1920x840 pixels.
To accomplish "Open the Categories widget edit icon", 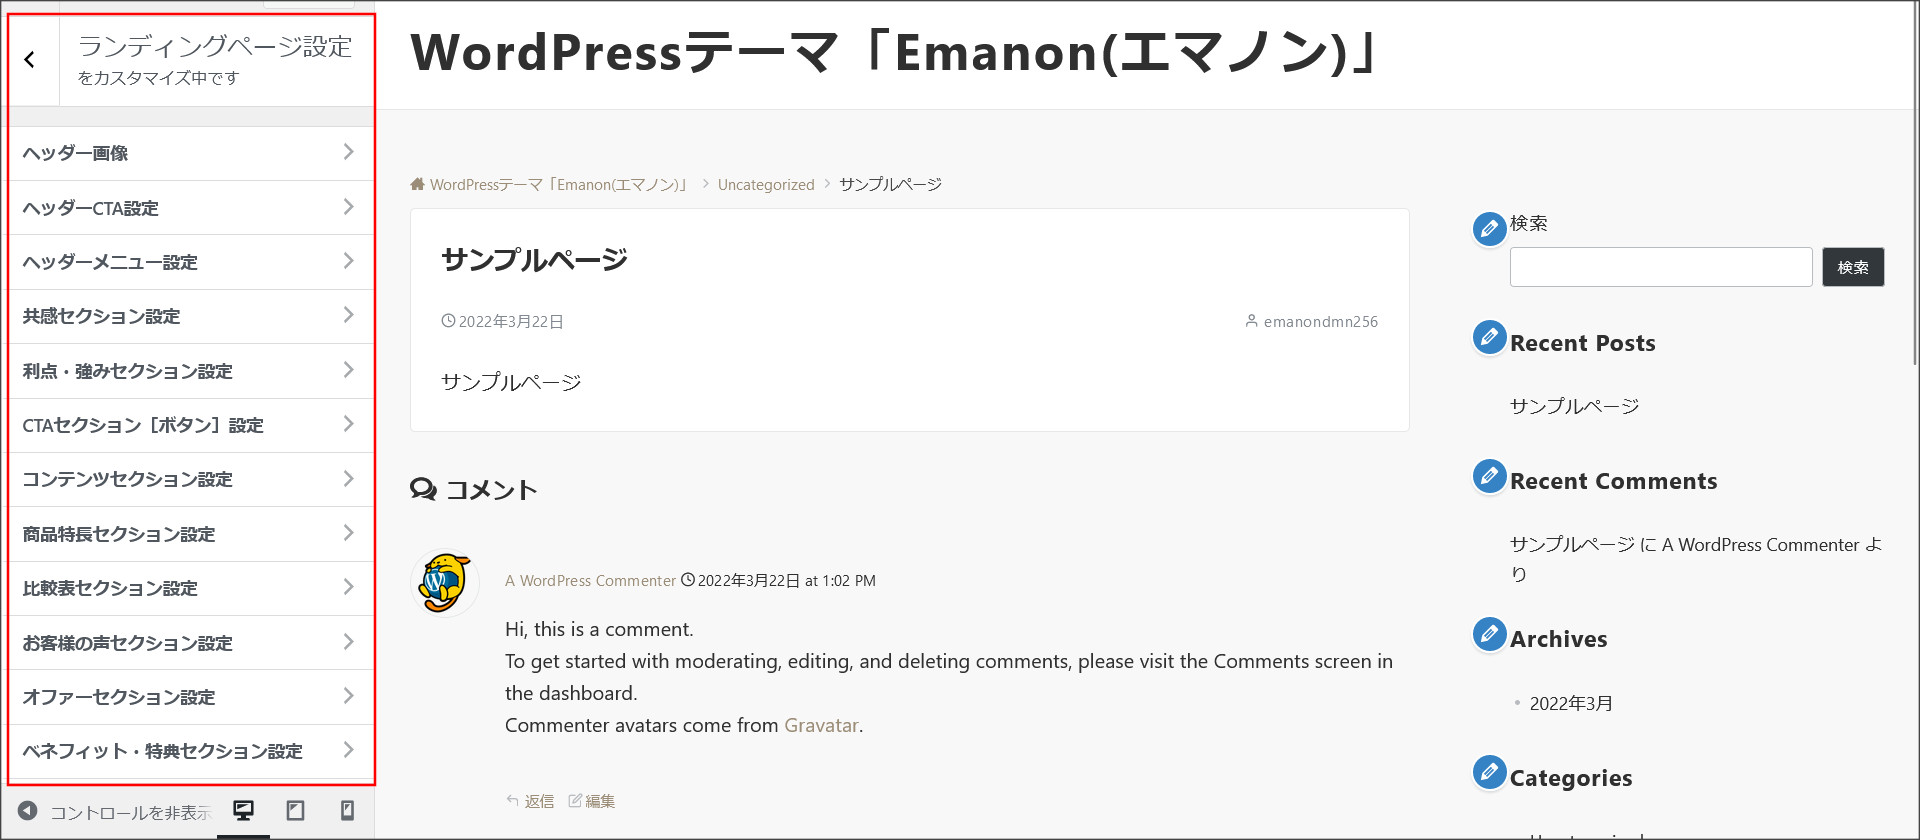I will pyautogui.click(x=1489, y=772).
